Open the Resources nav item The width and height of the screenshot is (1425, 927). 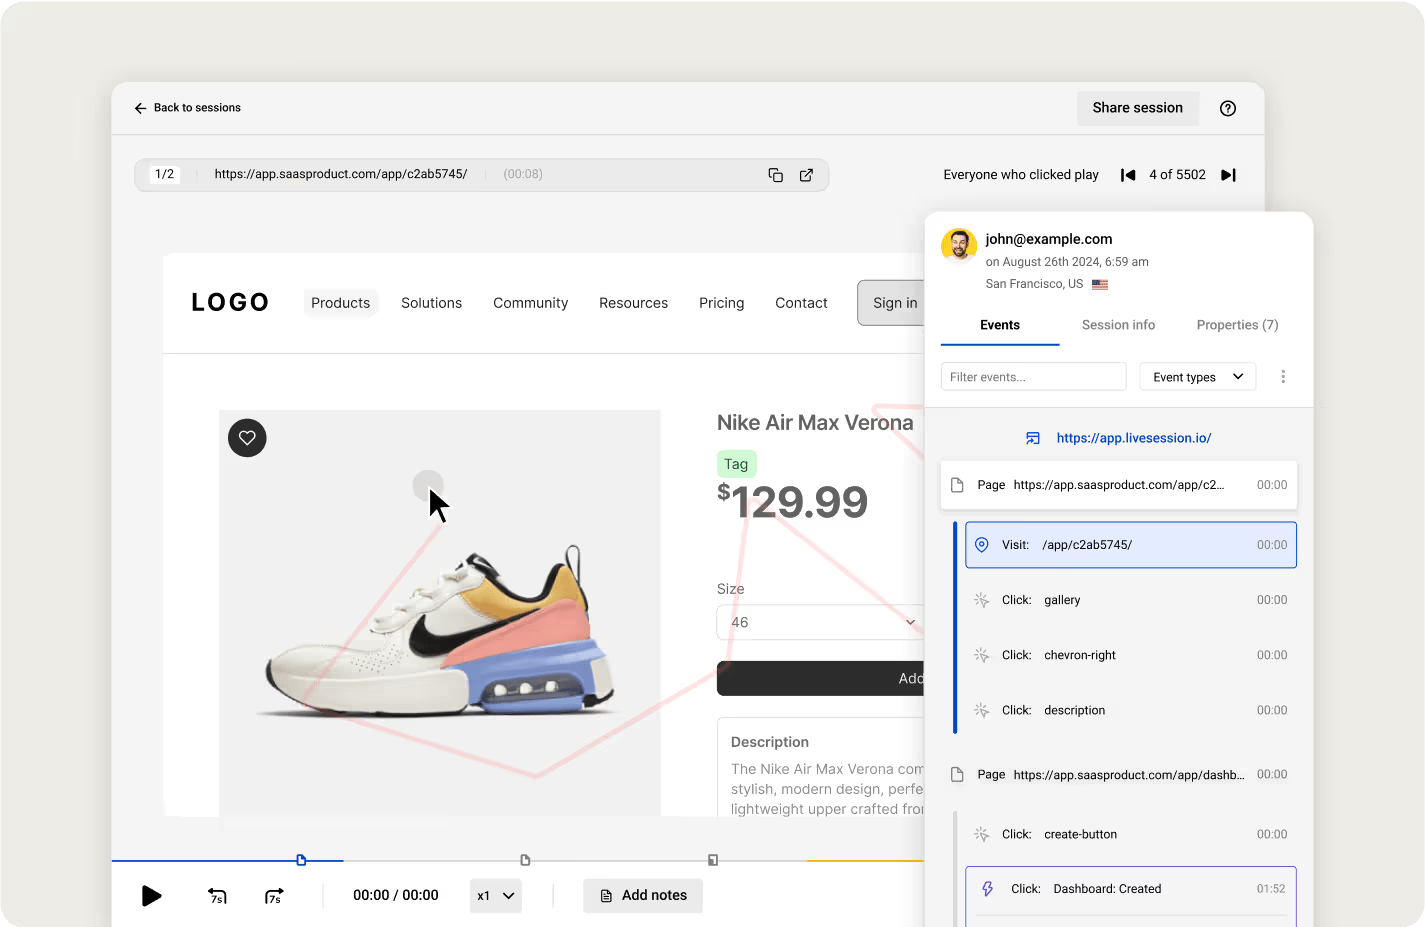pyautogui.click(x=633, y=303)
